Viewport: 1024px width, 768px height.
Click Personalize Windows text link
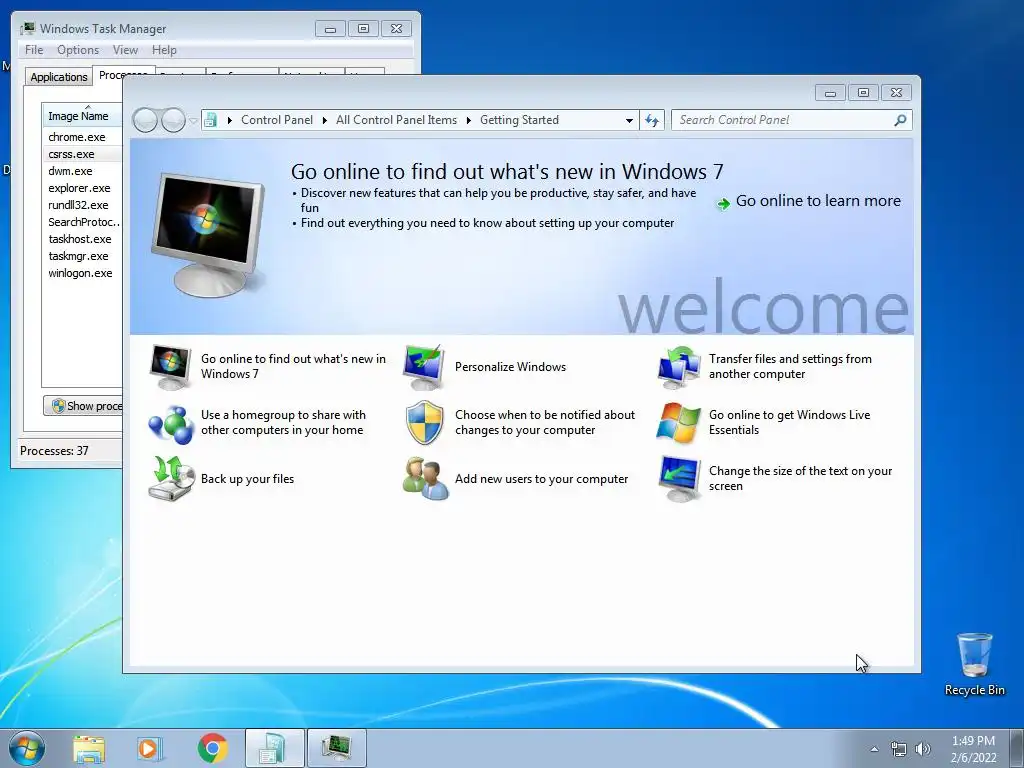tap(510, 367)
